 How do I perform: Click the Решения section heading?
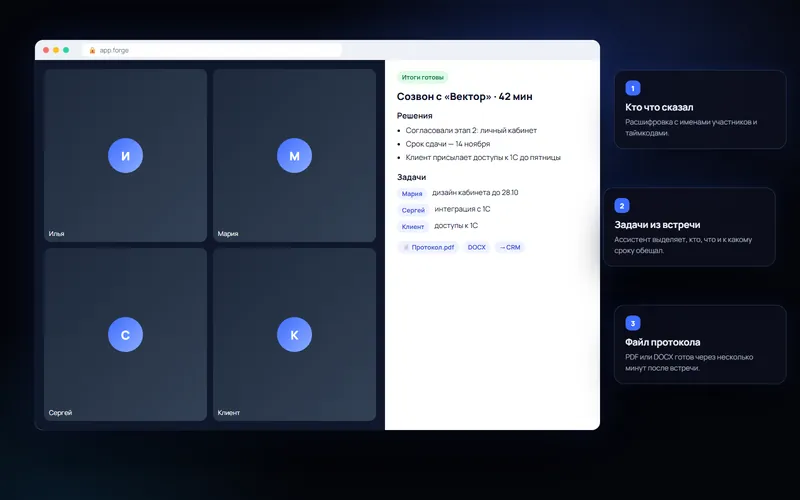coord(415,116)
